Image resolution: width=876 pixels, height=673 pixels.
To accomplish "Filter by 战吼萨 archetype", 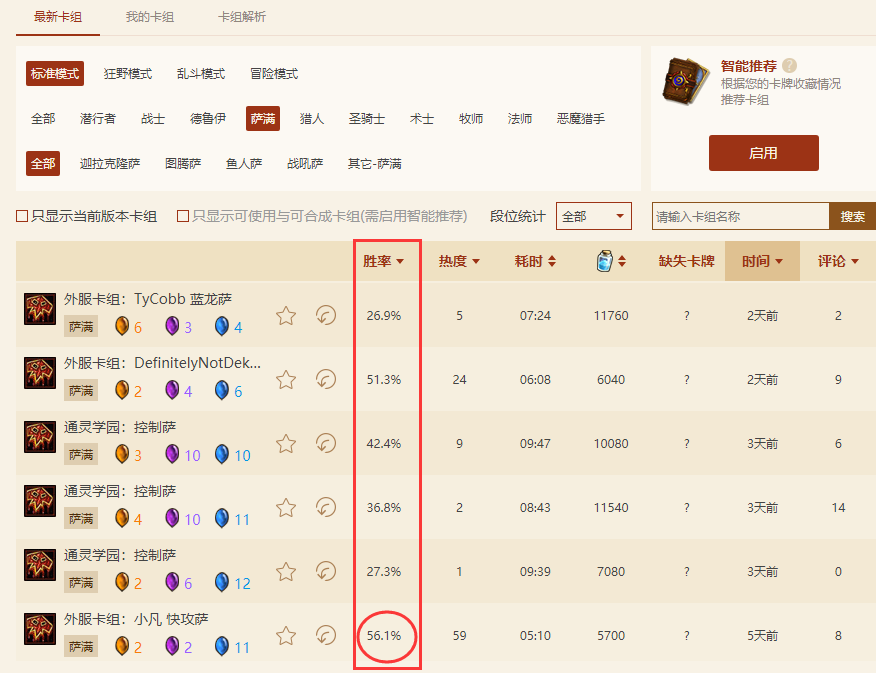I will point(304,164).
